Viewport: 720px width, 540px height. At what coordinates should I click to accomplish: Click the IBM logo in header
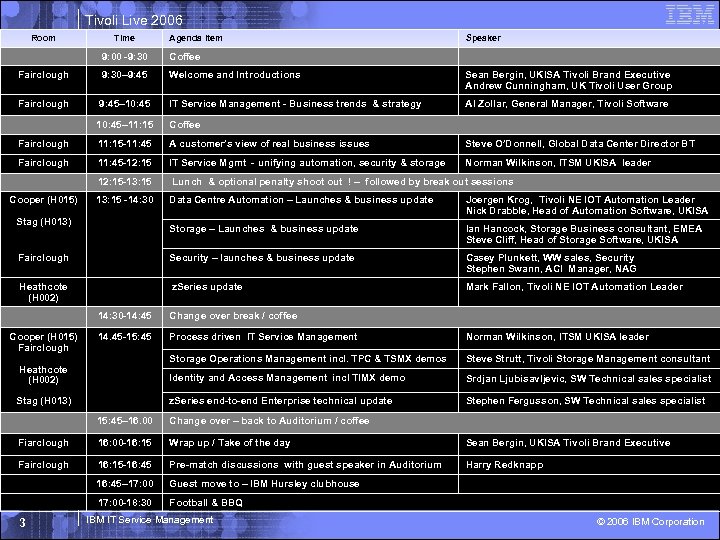point(689,14)
